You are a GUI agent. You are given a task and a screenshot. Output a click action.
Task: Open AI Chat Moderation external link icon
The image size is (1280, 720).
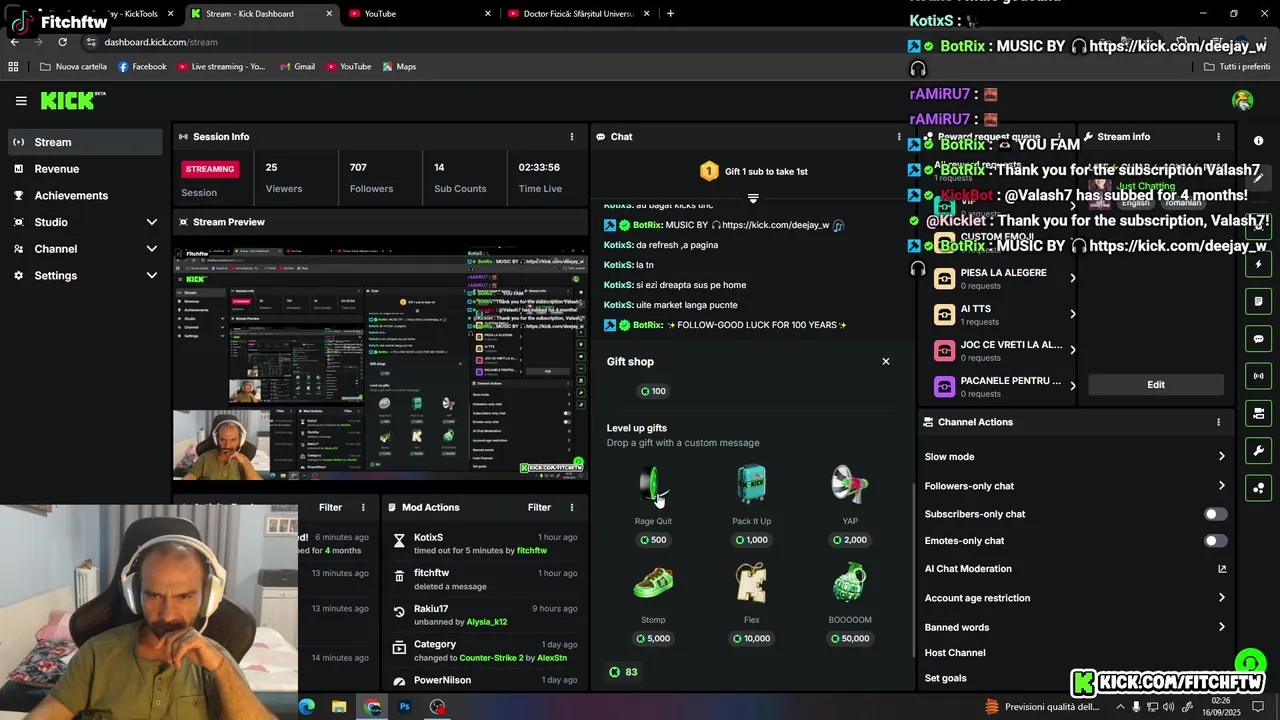(x=1222, y=569)
